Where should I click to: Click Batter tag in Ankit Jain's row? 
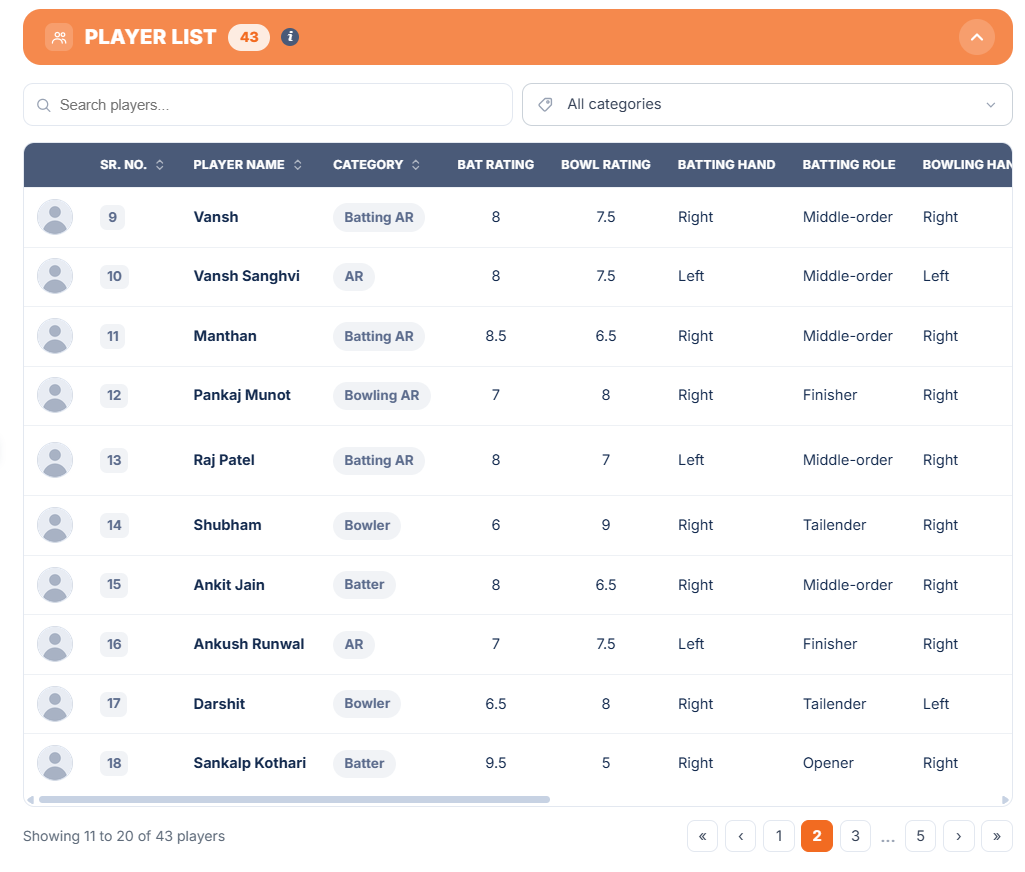[364, 584]
